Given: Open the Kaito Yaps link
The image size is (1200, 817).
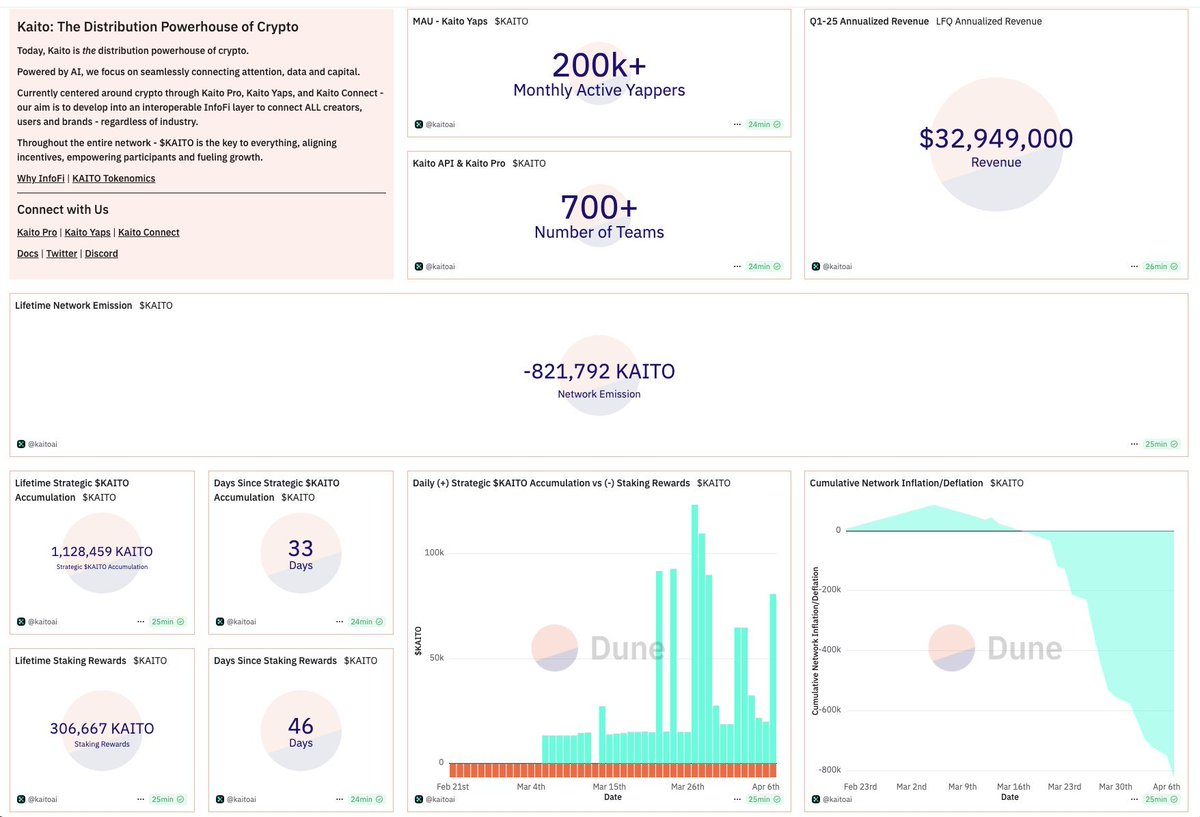Looking at the screenshot, I should (x=88, y=232).
